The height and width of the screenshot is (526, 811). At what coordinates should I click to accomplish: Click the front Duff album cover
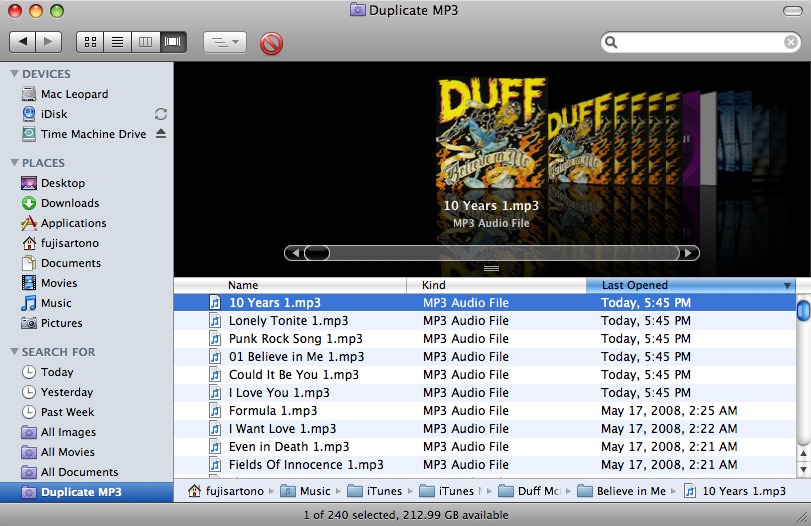coord(491,133)
